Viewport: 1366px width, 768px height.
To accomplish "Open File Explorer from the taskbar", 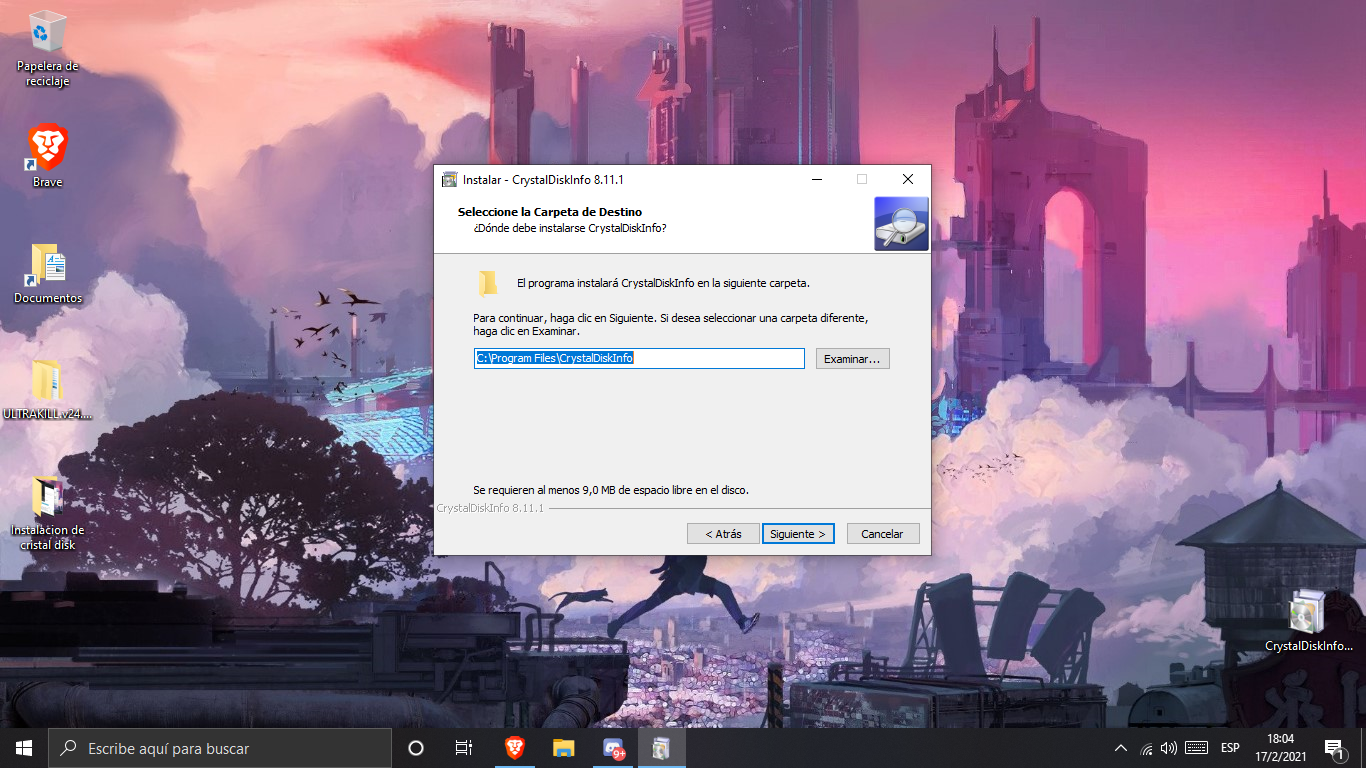I will point(563,748).
